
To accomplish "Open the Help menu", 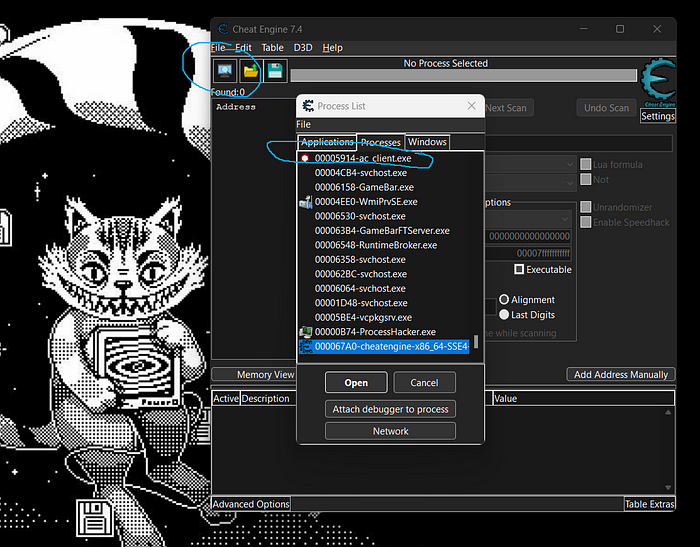I will pyautogui.click(x=333, y=47).
